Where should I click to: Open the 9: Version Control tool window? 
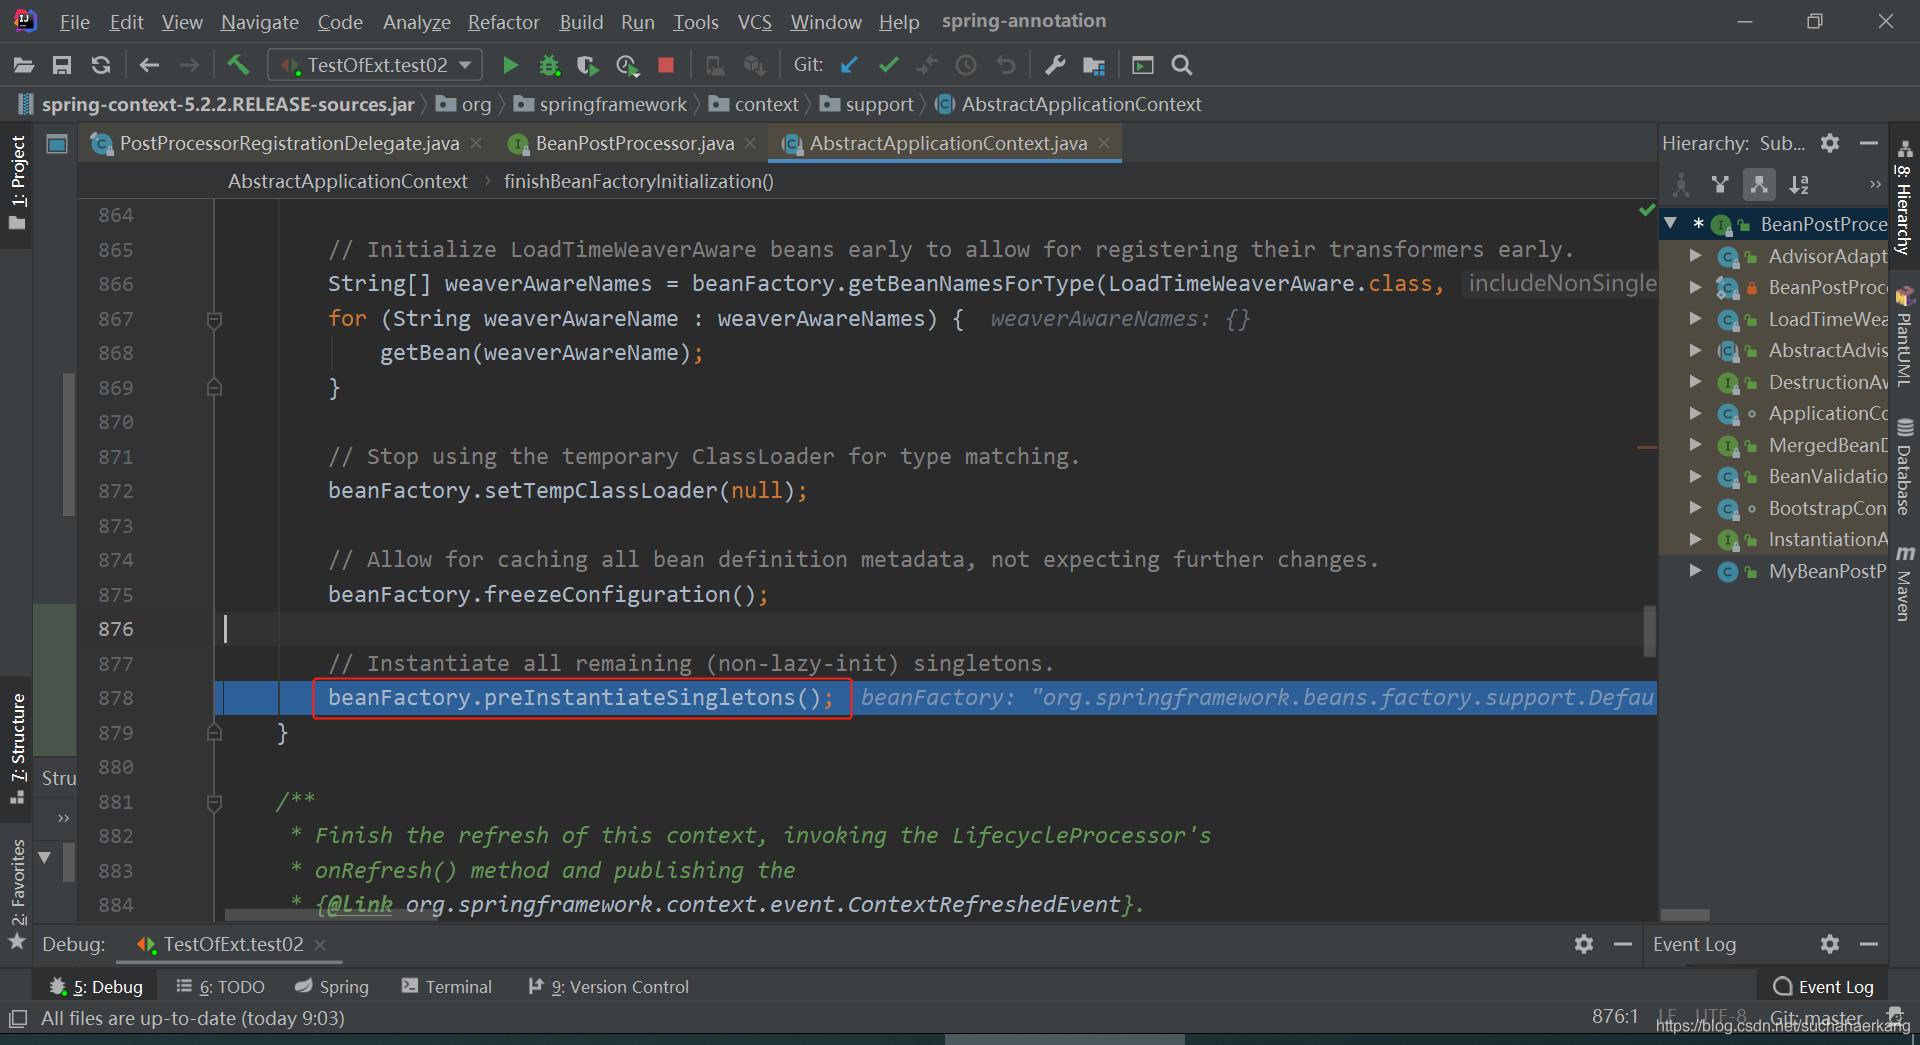[609, 987]
